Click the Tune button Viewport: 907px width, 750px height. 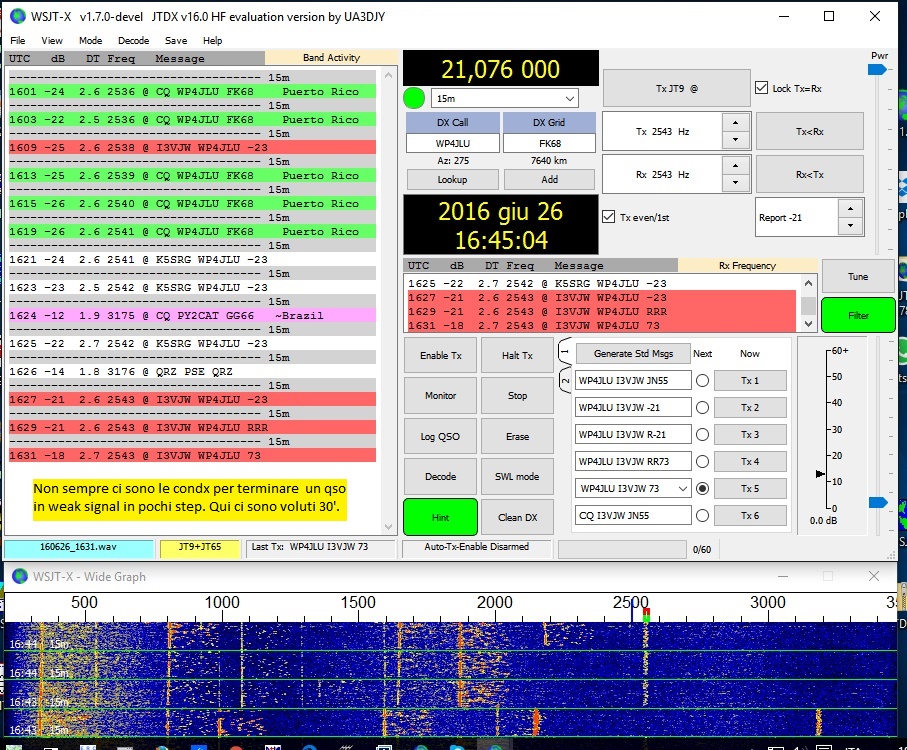(x=858, y=276)
